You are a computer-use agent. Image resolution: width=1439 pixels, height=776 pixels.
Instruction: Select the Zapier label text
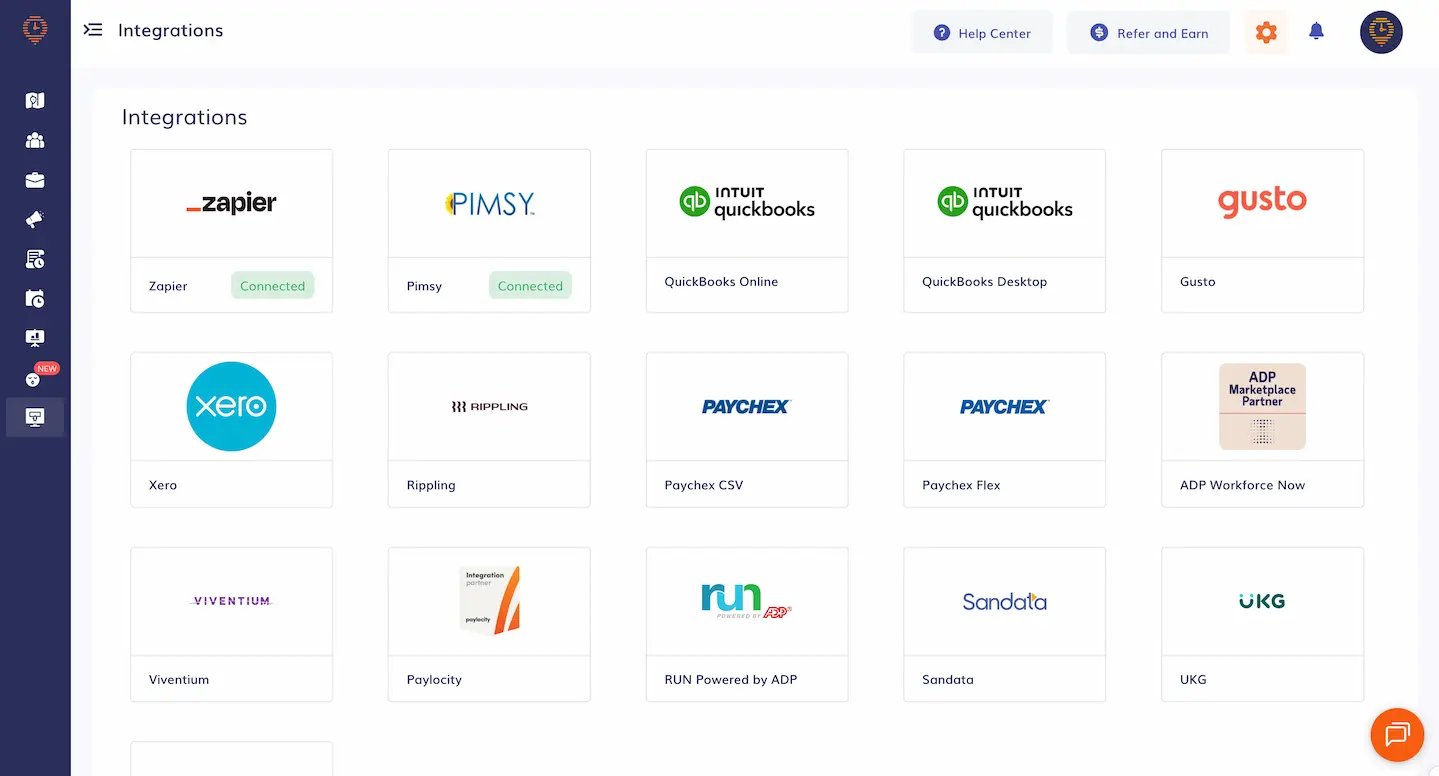click(168, 286)
